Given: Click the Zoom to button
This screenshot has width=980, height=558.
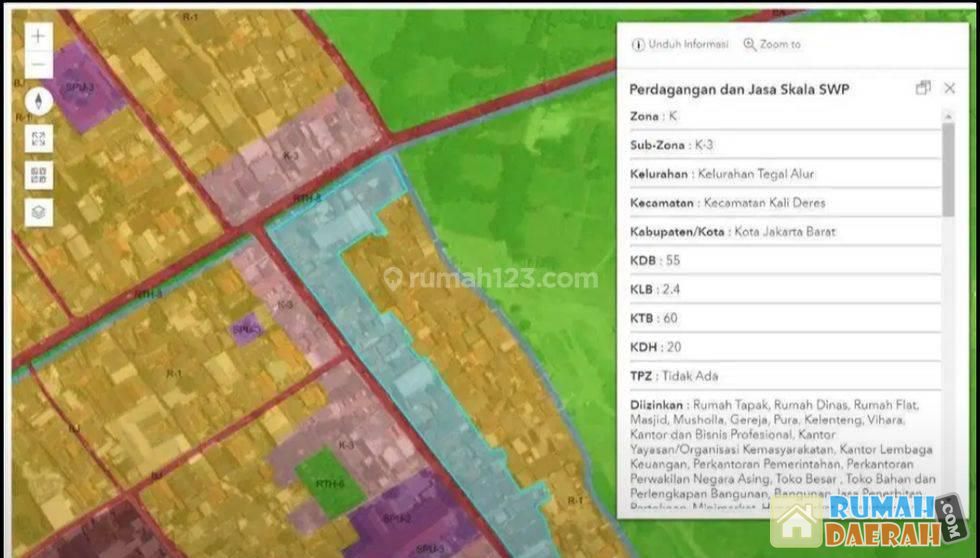Looking at the screenshot, I should pyautogui.click(x=772, y=45).
